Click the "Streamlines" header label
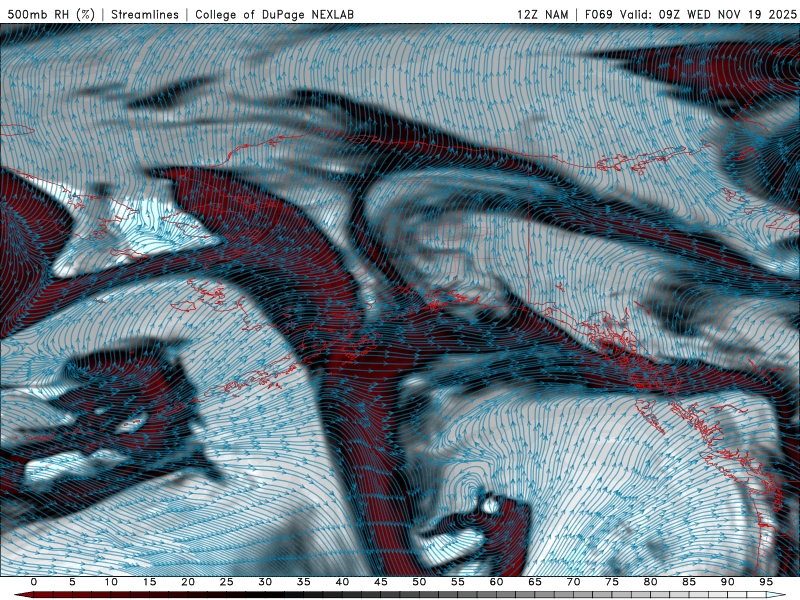This screenshot has height=600, width=800. point(145,14)
